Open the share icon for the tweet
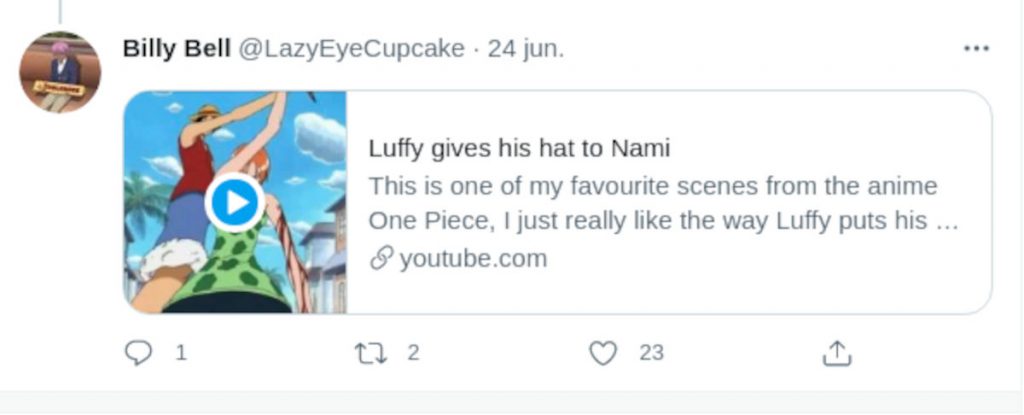 click(836, 353)
